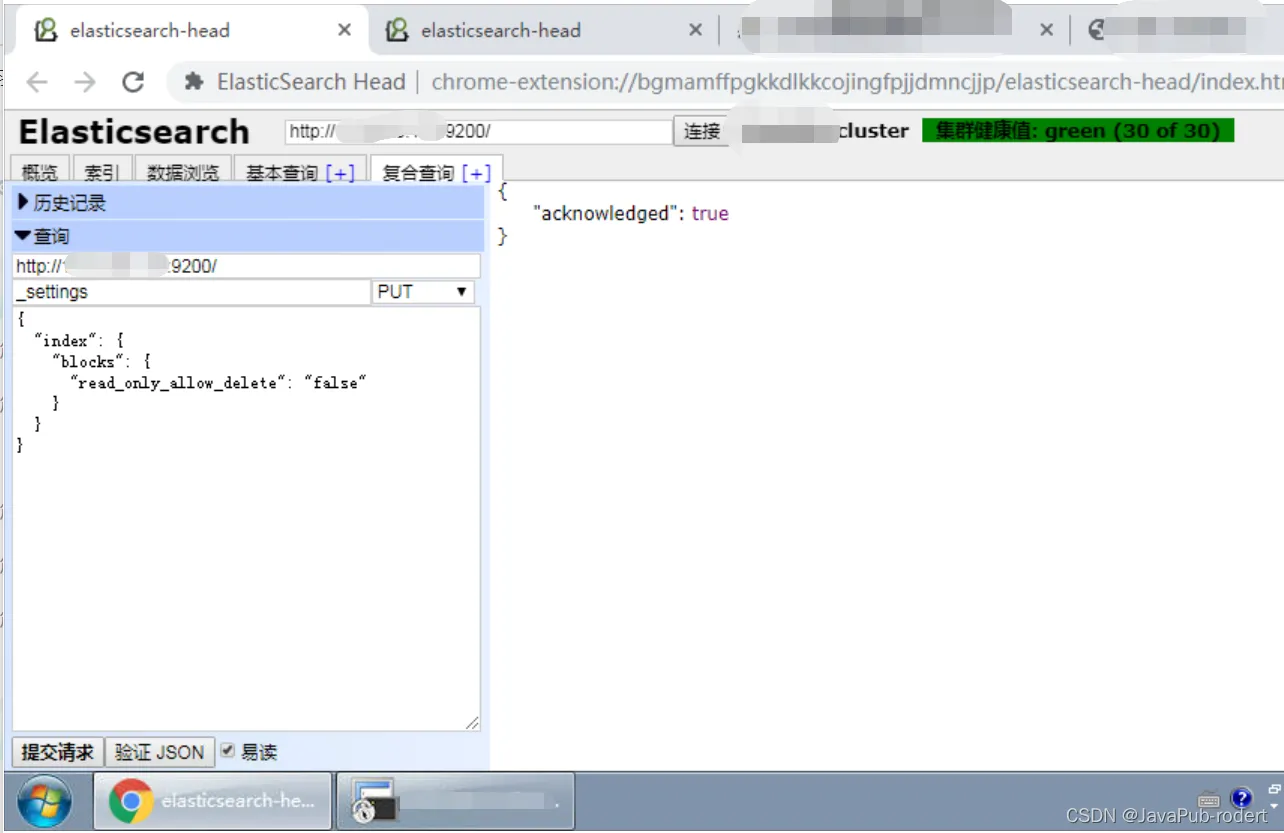Click the 验证 JSON validate button
Viewport: 1284px width, 833px height.
pos(159,752)
